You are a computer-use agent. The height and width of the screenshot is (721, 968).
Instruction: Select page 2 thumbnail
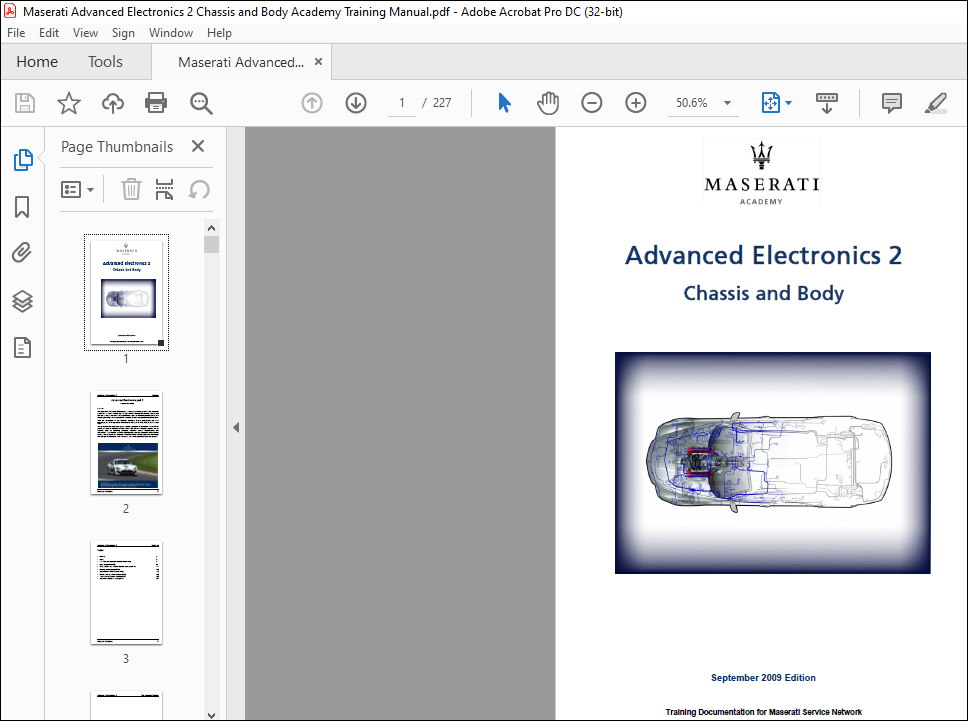[127, 443]
